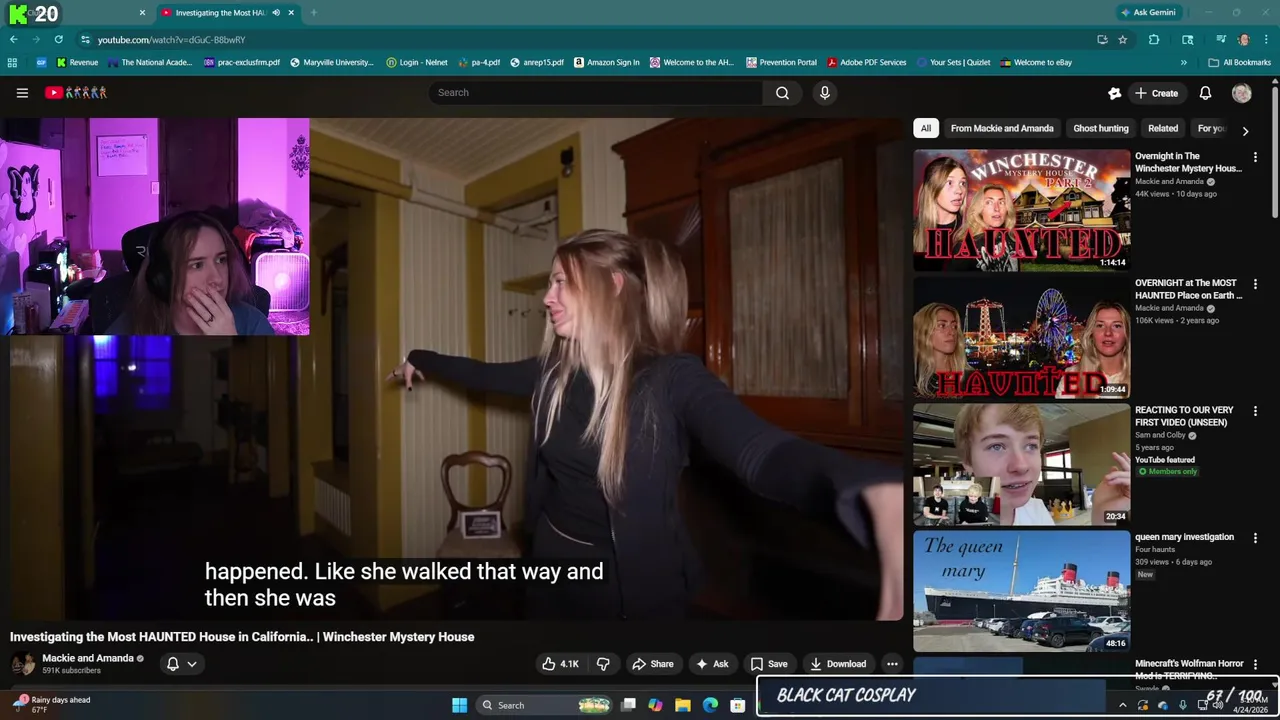Open File Explorer from the taskbar
The width and height of the screenshot is (1280, 720).
pyautogui.click(x=683, y=705)
